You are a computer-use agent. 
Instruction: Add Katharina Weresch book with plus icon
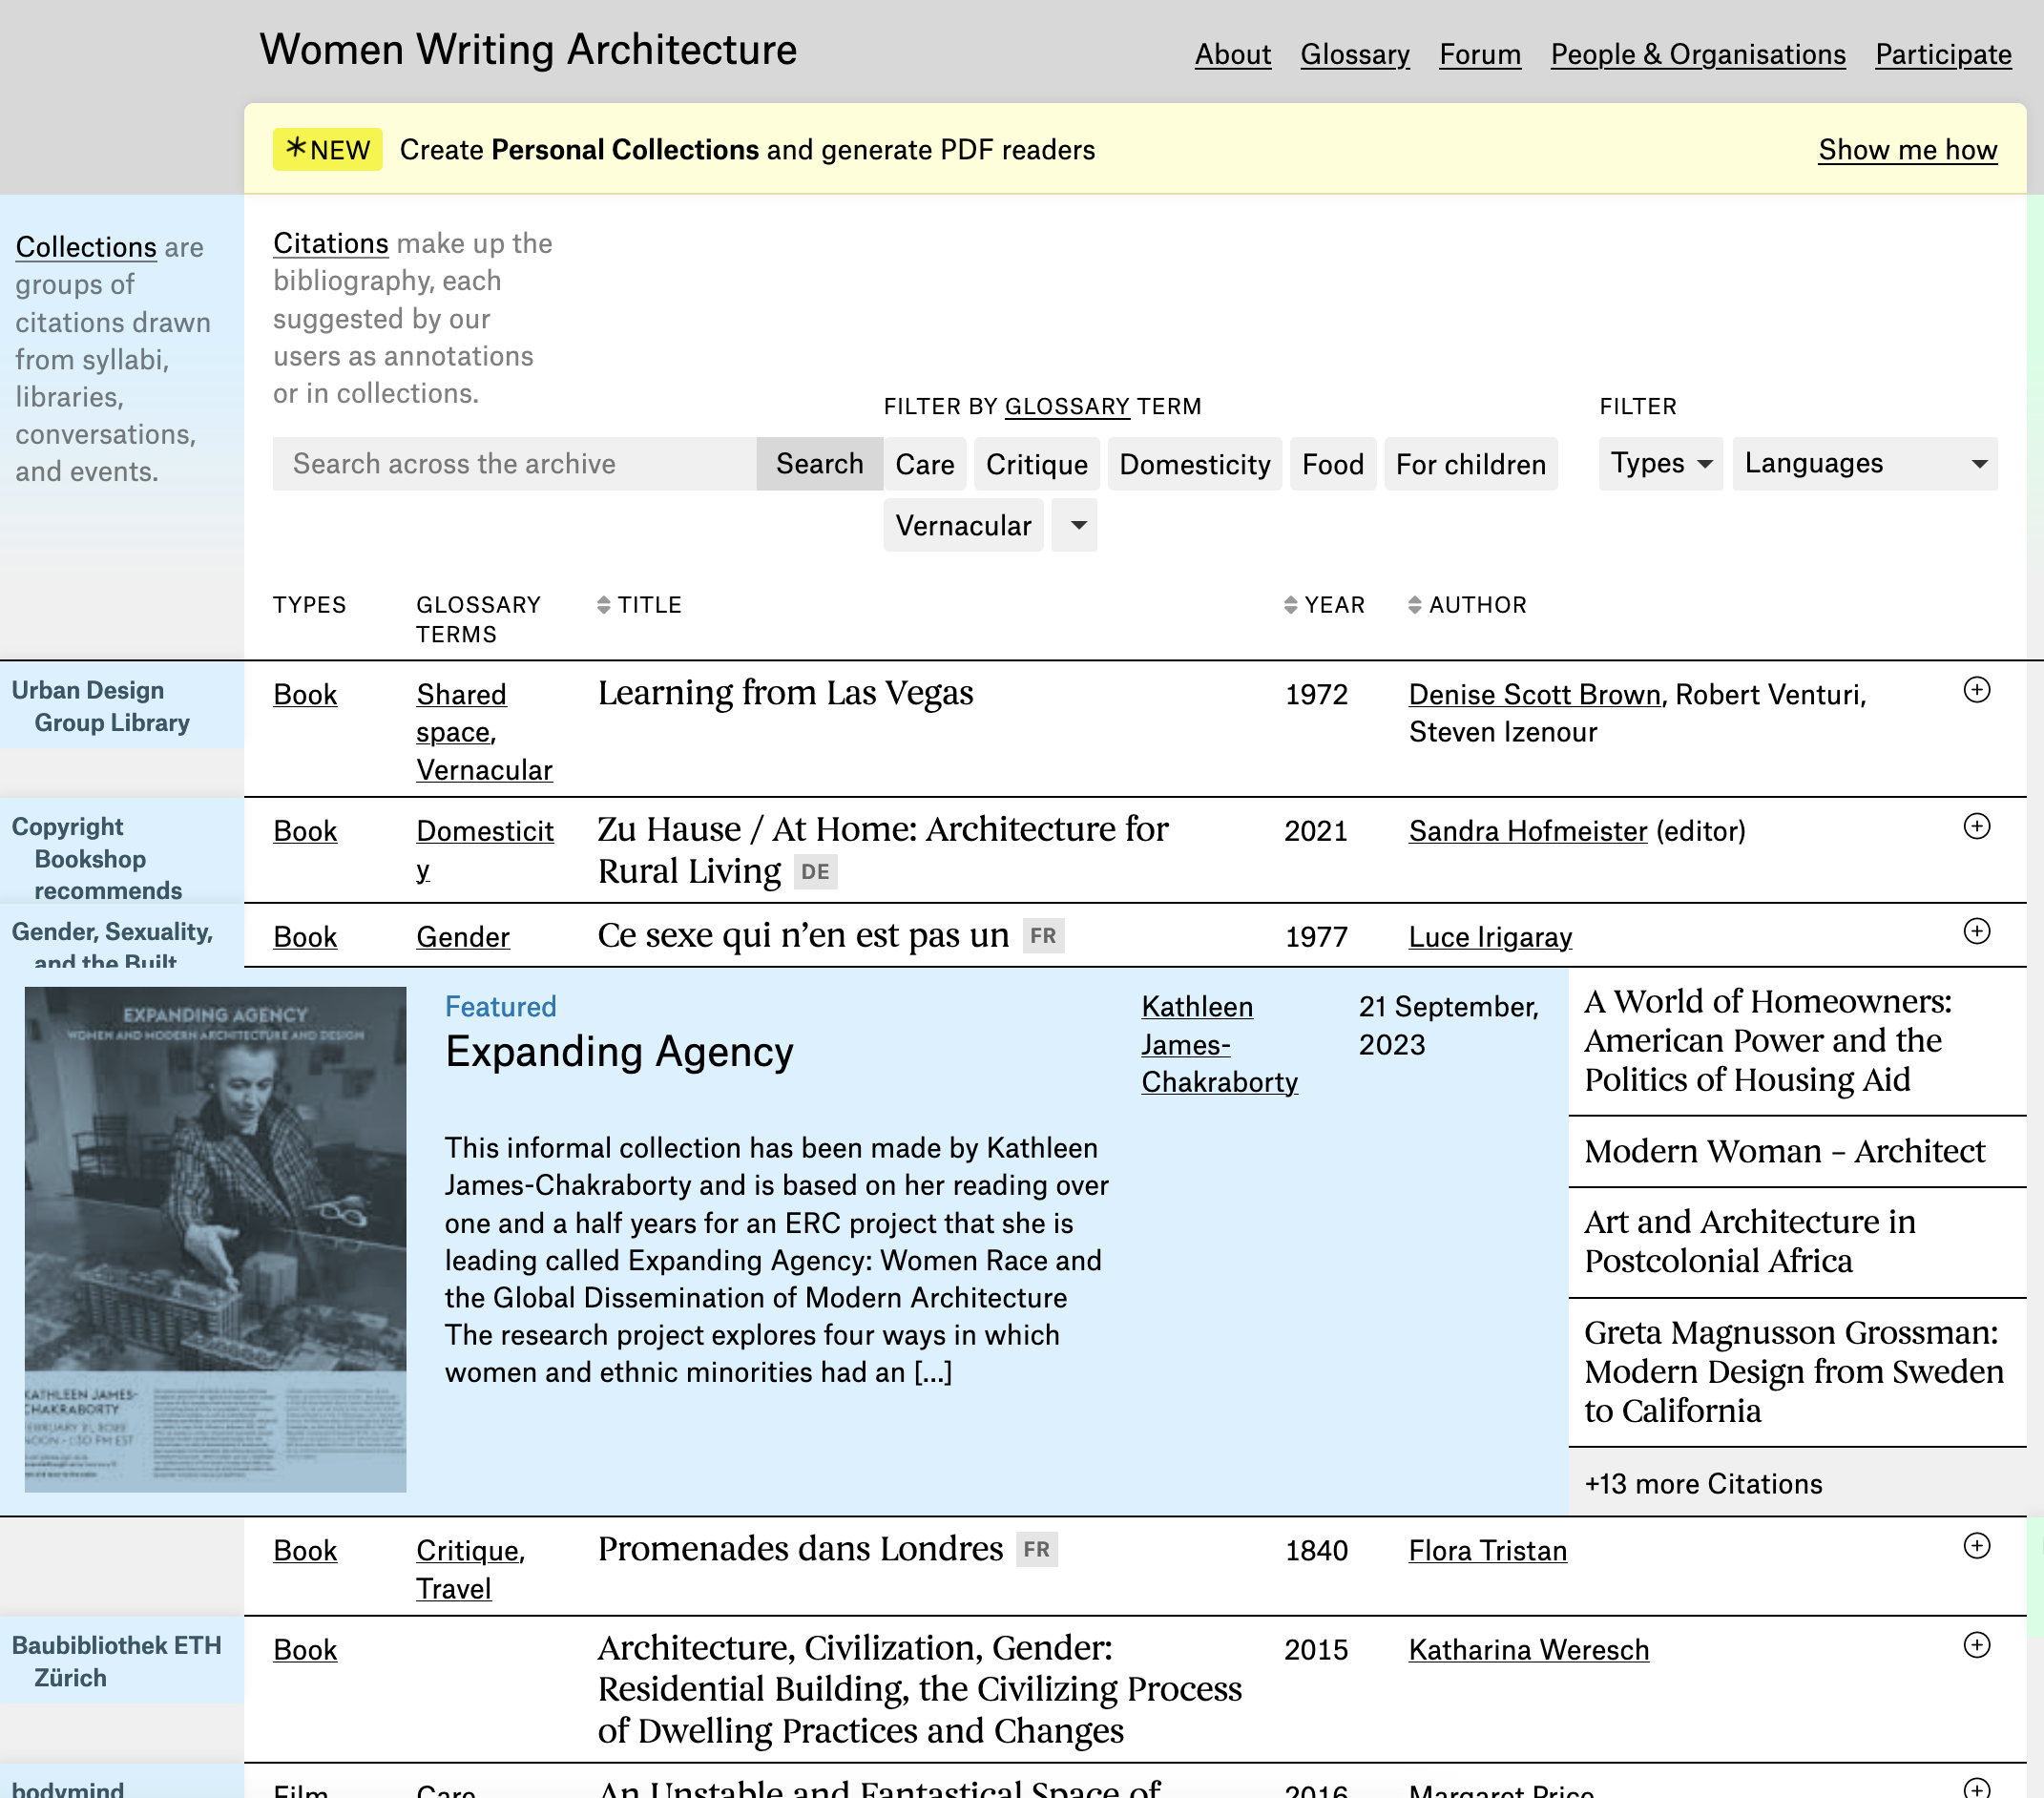click(x=1976, y=1644)
